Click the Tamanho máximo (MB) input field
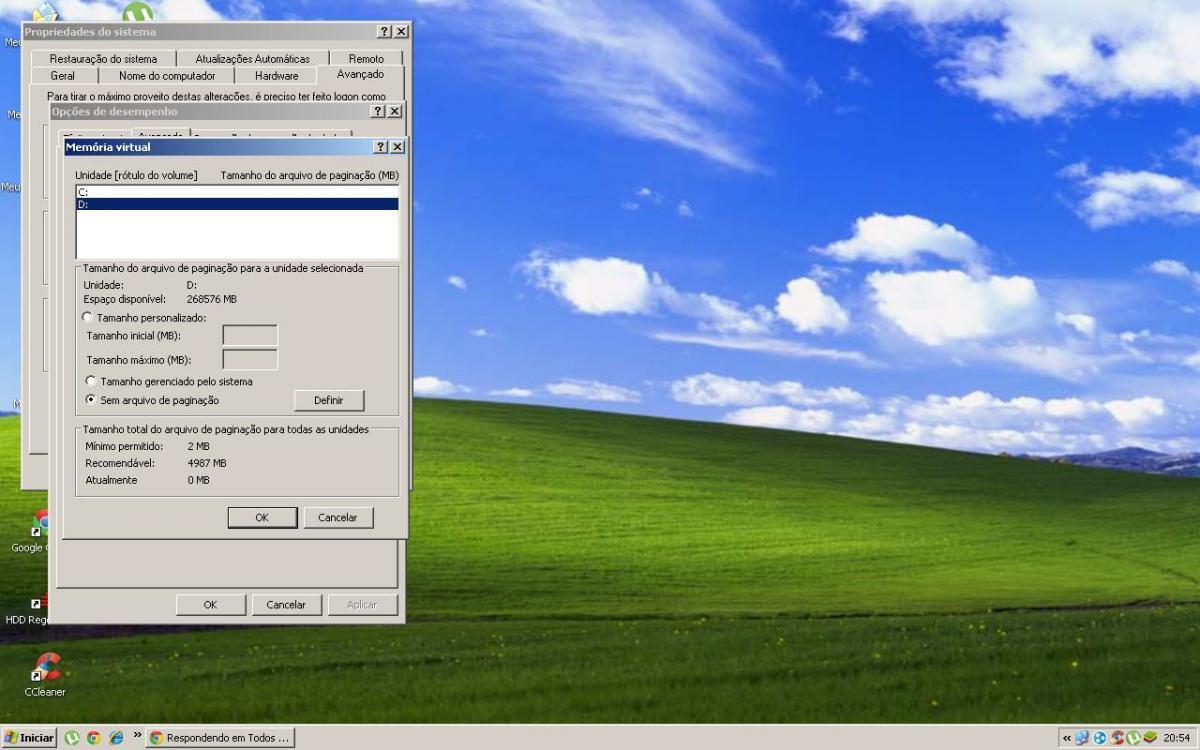Viewport: 1200px width, 750px height. coord(250,359)
